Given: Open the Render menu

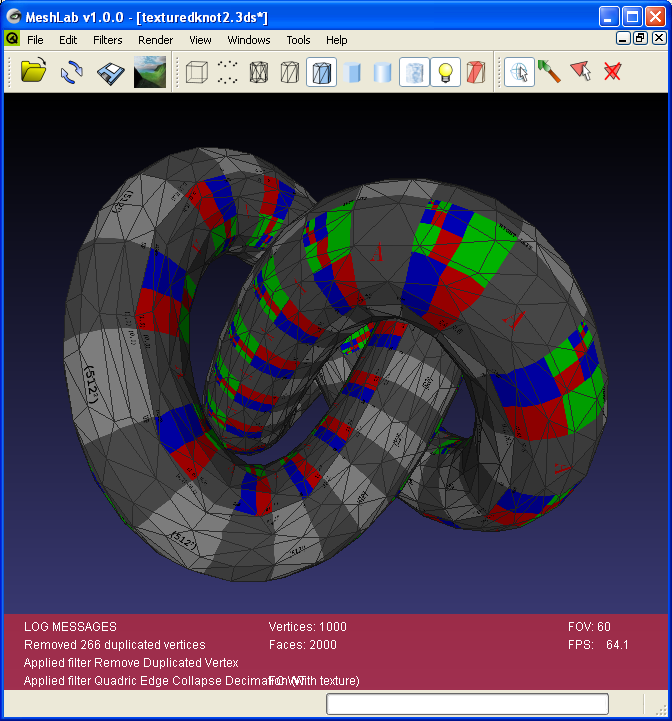Looking at the screenshot, I should 155,40.
